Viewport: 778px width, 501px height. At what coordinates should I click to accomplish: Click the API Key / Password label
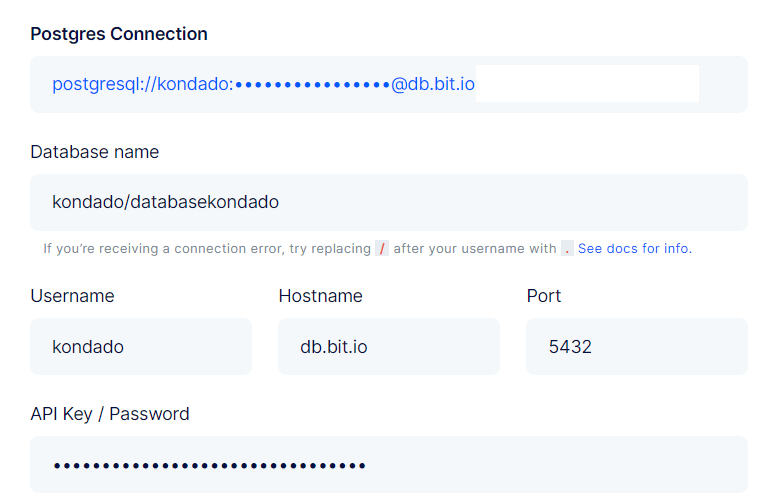110,413
